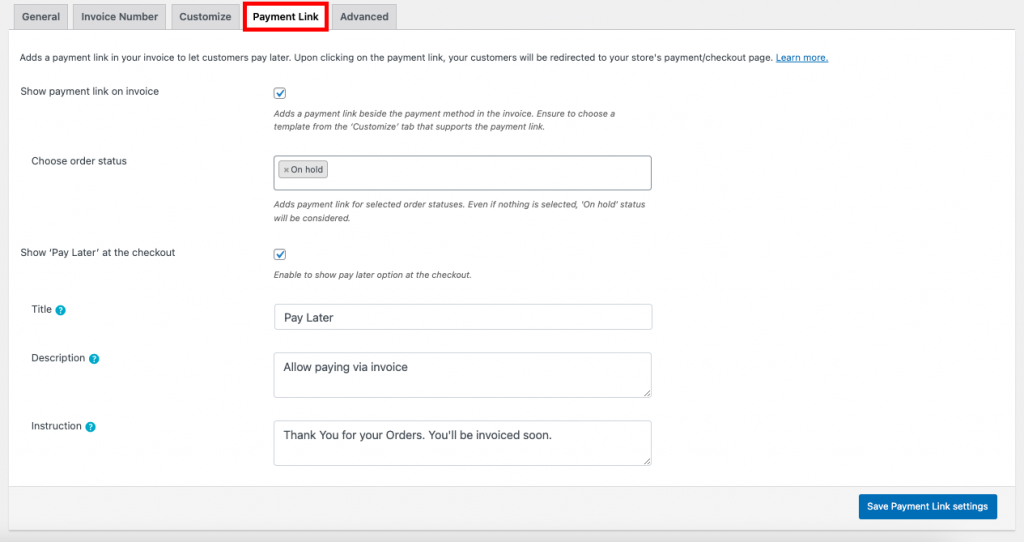
Task: Click inside the Instruction text area
Action: point(462,442)
